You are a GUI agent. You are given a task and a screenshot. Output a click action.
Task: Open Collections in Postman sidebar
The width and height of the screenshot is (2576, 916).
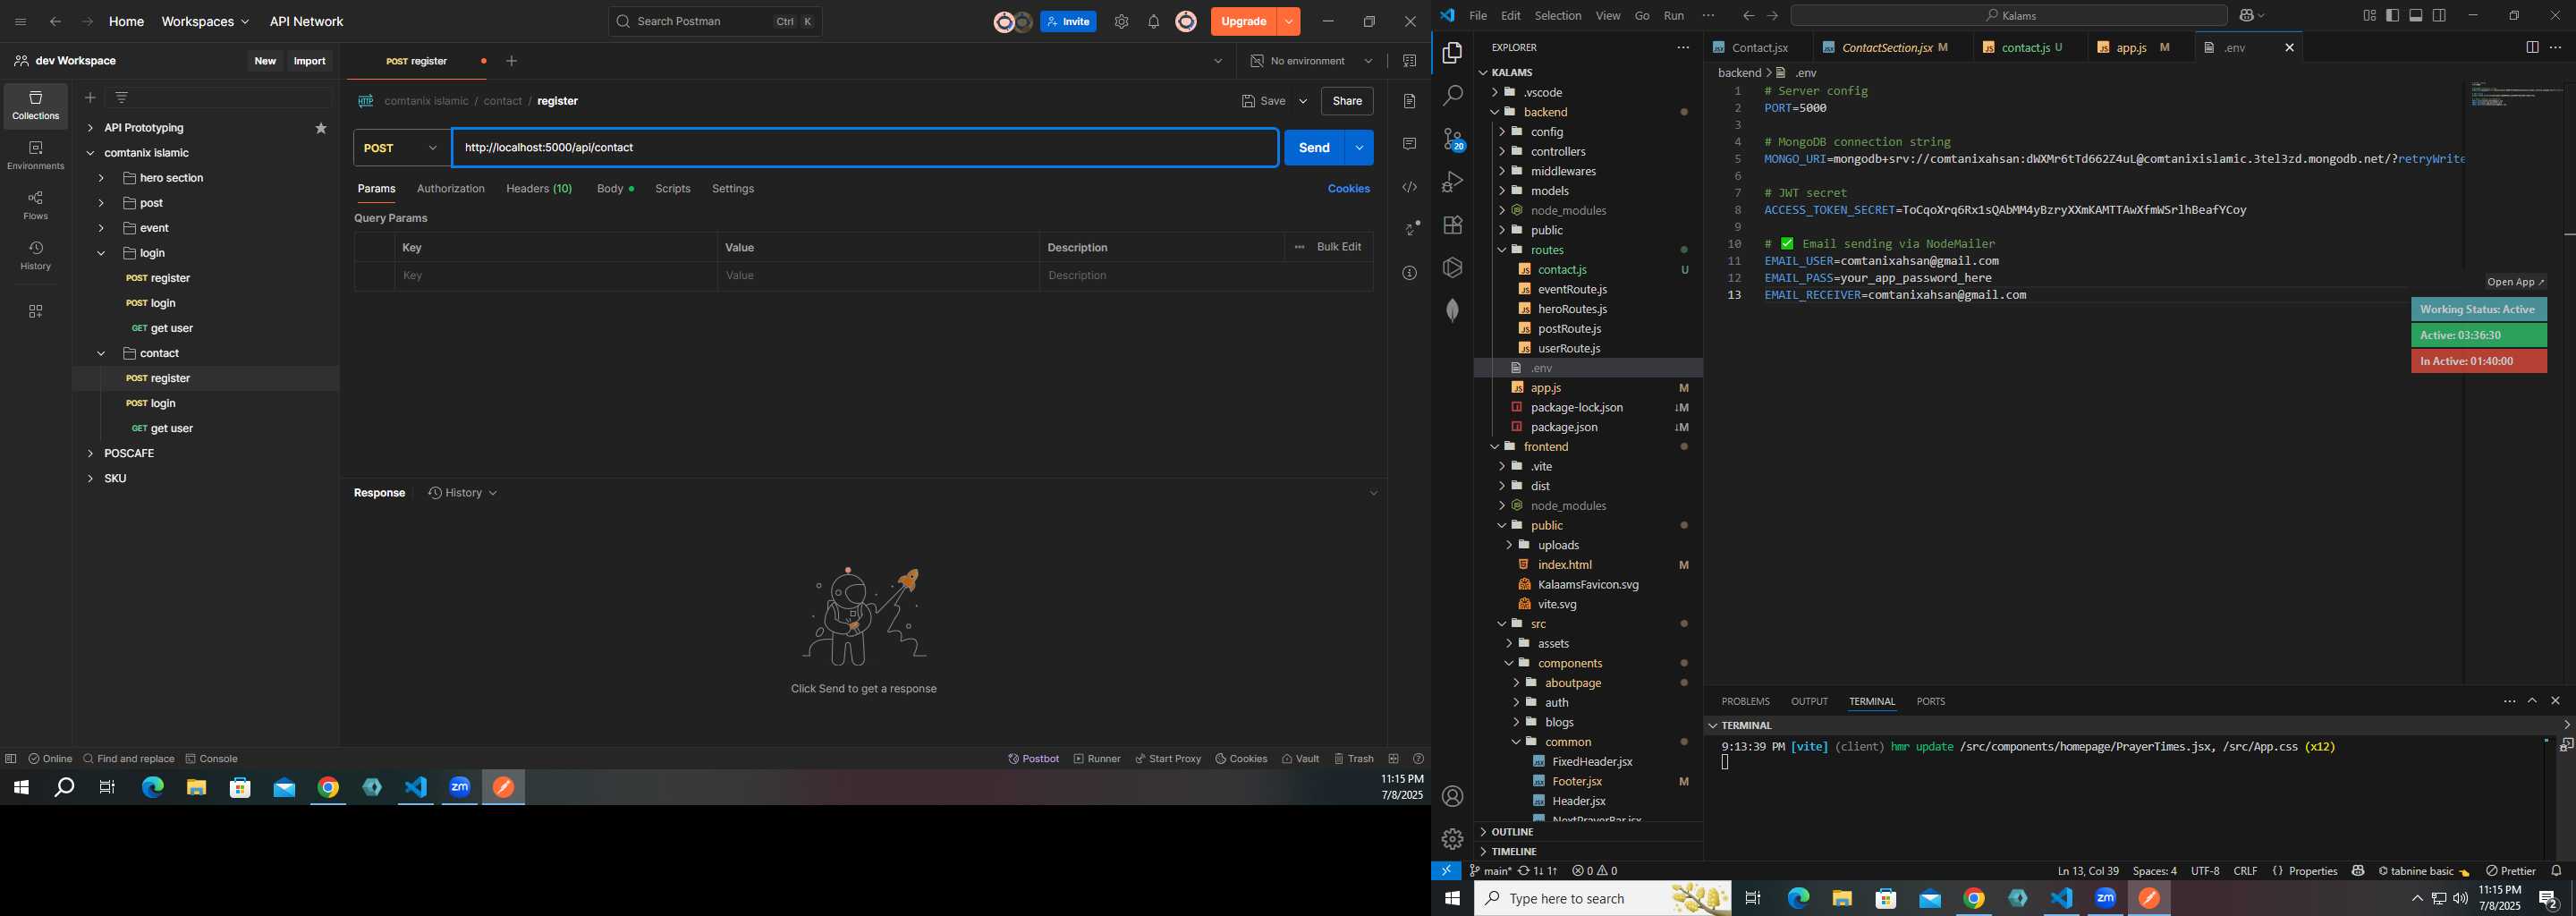pos(36,106)
